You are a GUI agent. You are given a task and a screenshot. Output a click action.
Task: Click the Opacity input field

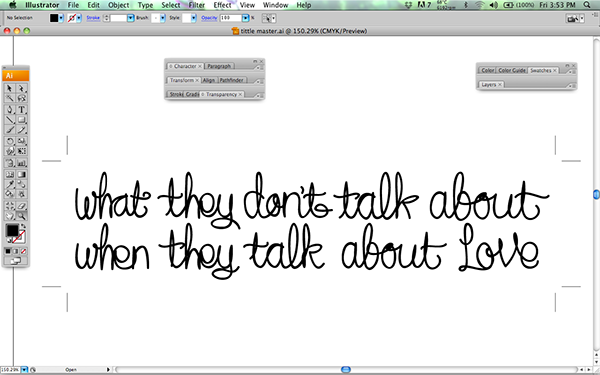coord(231,18)
